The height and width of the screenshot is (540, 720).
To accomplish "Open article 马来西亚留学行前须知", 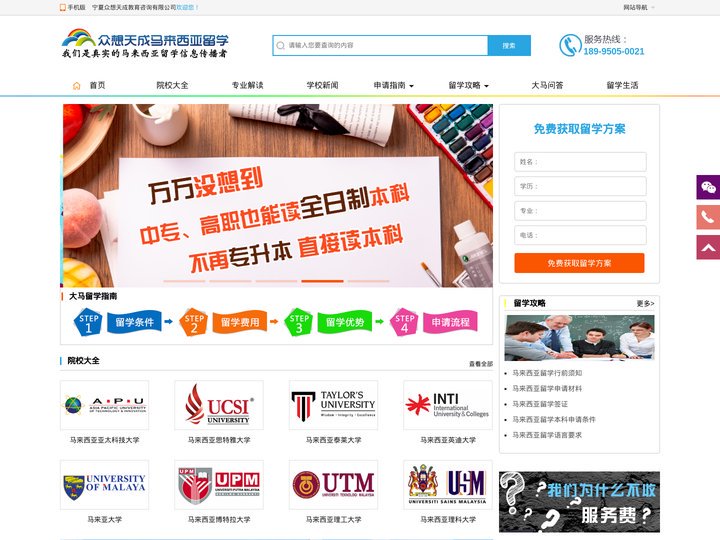I will coord(547,373).
